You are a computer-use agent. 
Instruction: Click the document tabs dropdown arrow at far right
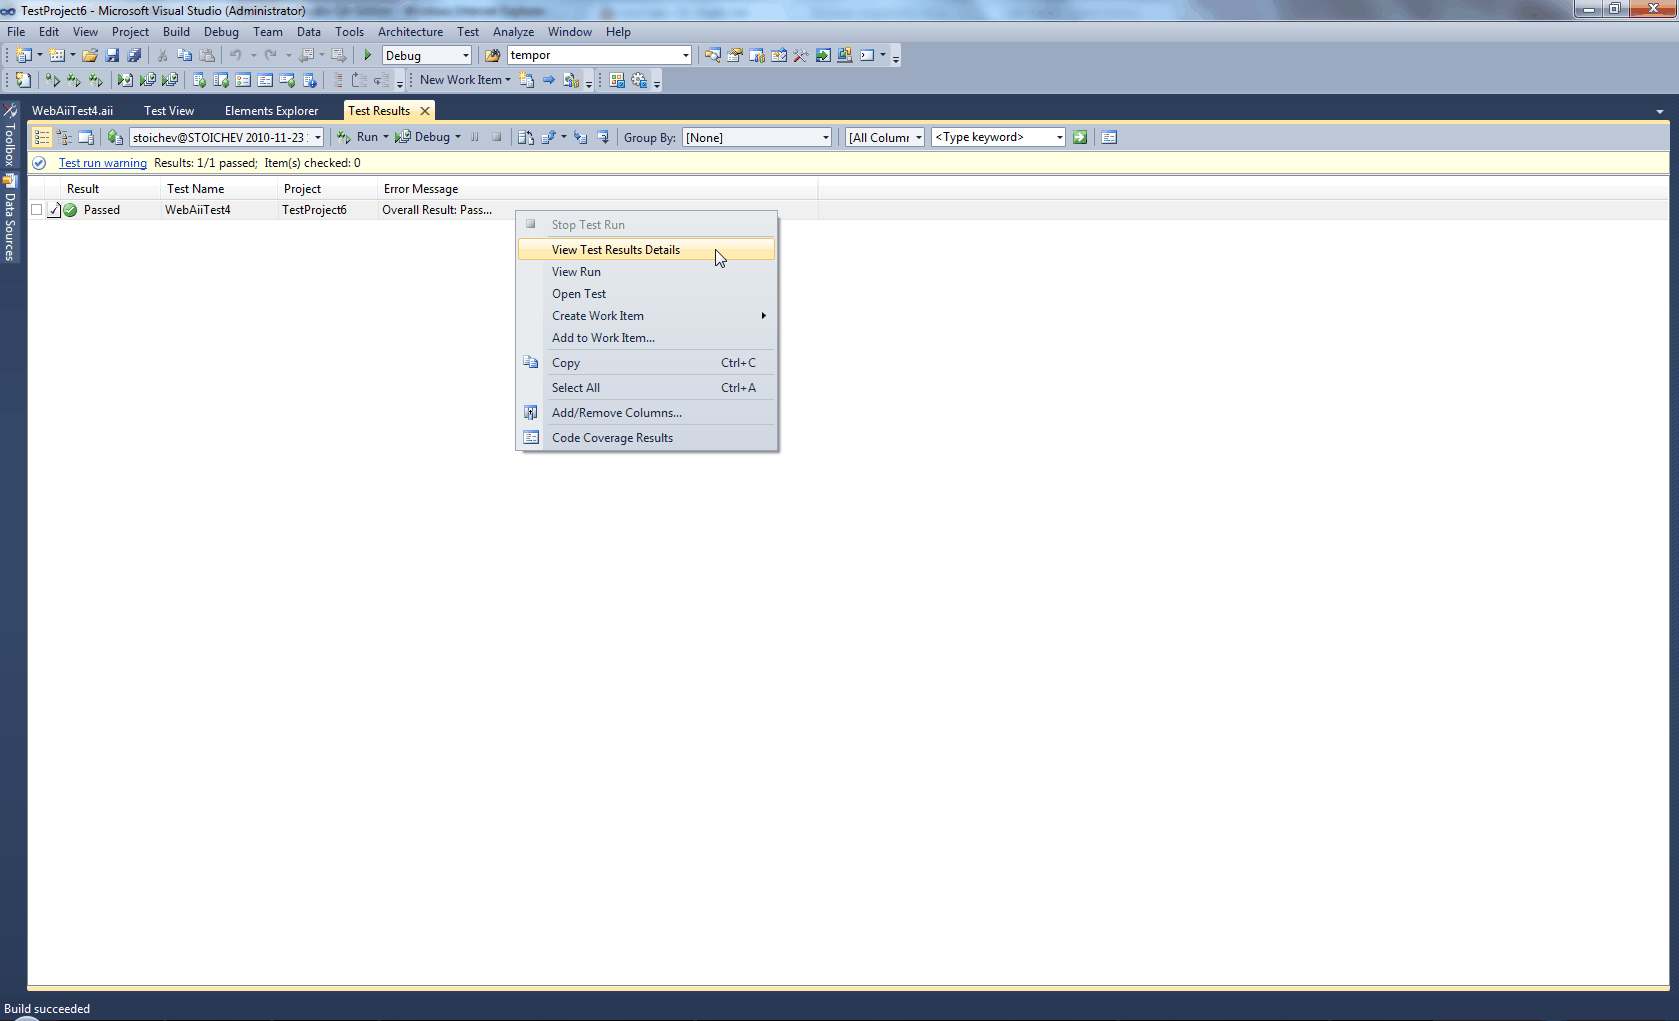(1660, 112)
